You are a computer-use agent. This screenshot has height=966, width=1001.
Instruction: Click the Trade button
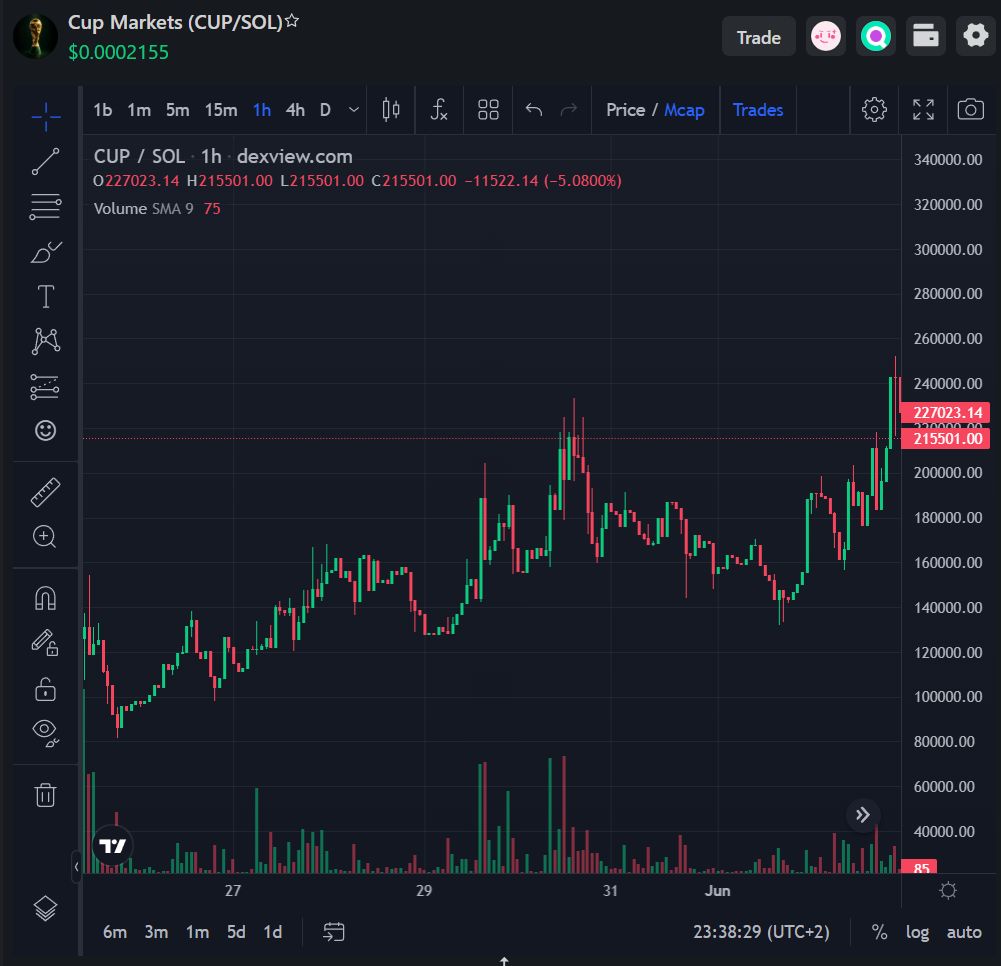(758, 37)
